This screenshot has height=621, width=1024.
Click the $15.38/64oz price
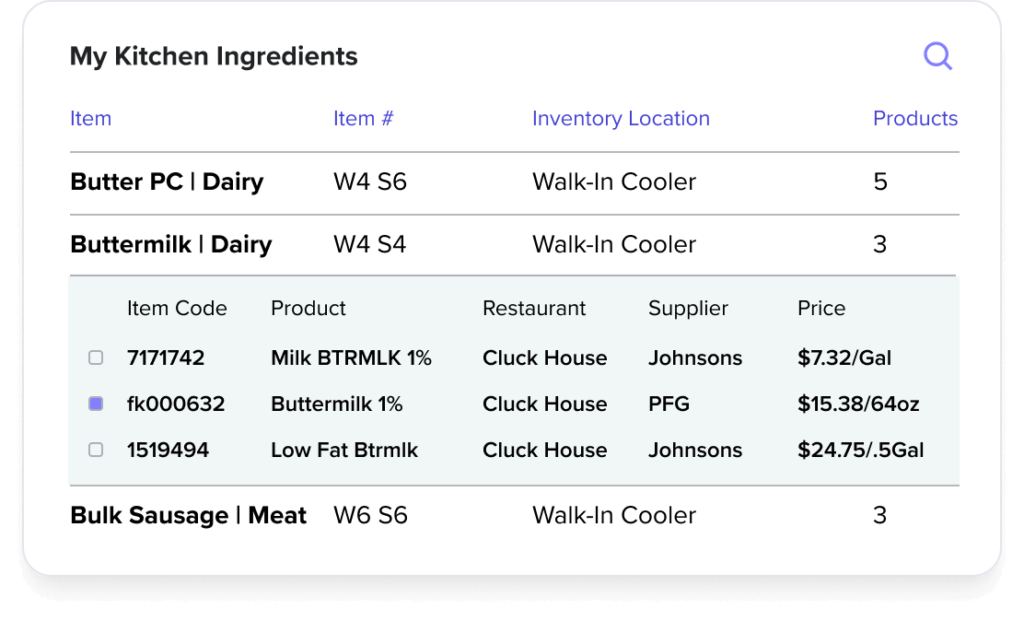tap(858, 404)
